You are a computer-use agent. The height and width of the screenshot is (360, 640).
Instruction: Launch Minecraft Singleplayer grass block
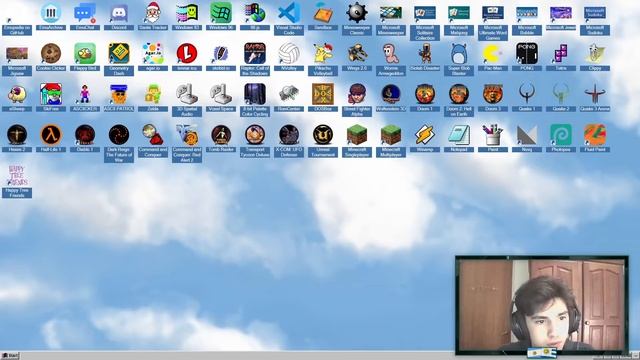tap(357, 135)
